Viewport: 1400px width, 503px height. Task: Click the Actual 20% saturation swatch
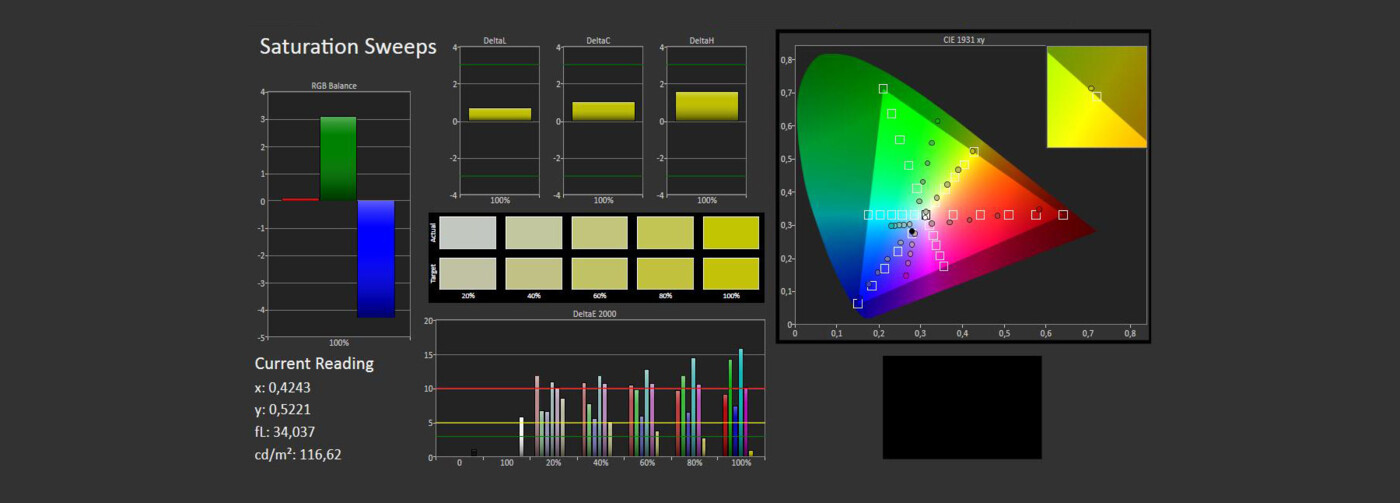pyautogui.click(x=468, y=232)
